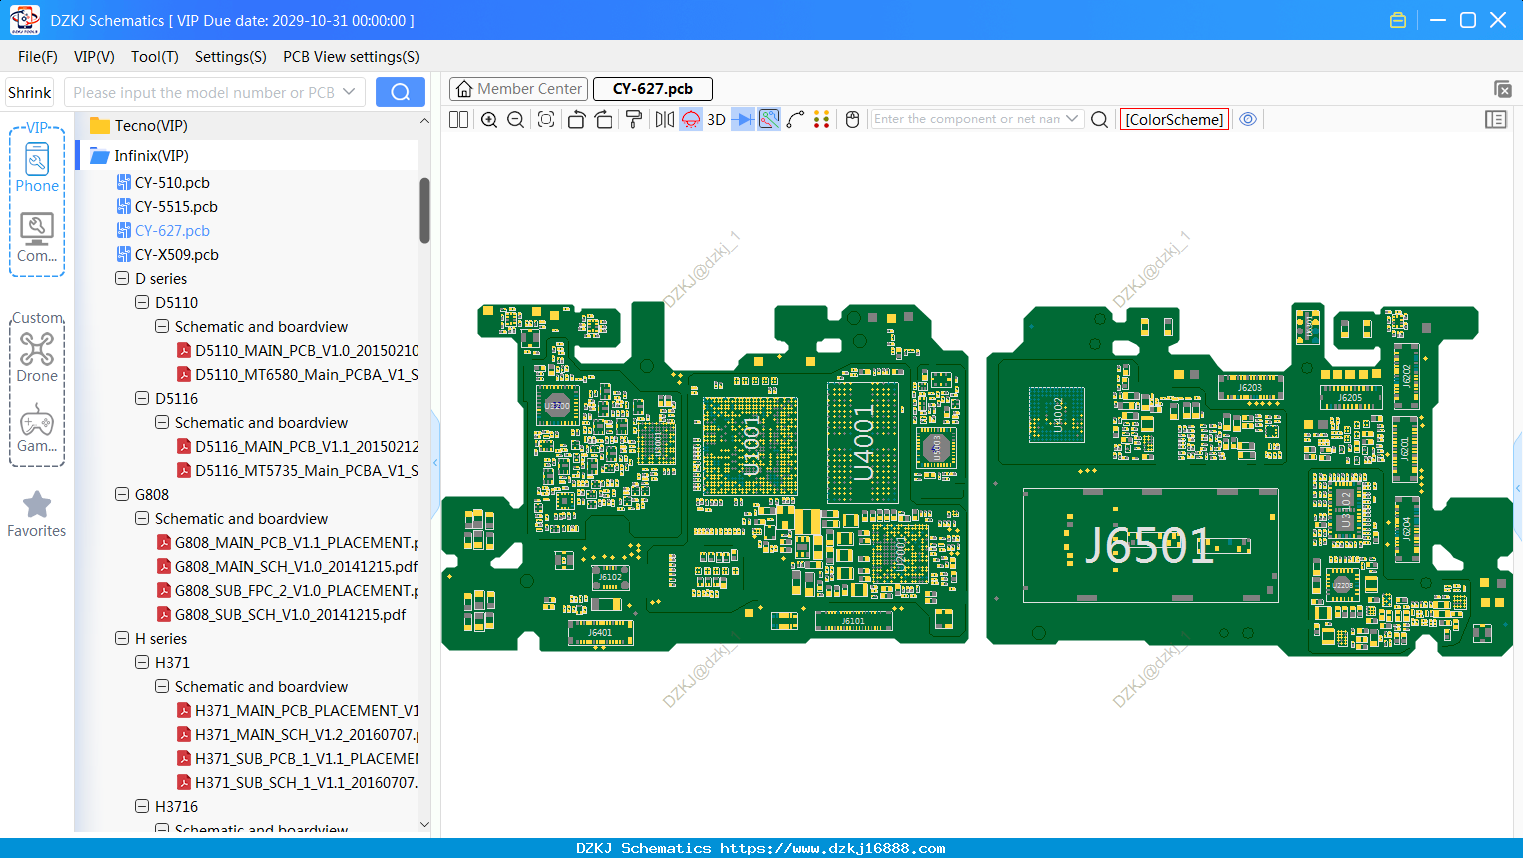Collapse the H3716 node
This screenshot has width=1523, height=858.
click(142, 806)
